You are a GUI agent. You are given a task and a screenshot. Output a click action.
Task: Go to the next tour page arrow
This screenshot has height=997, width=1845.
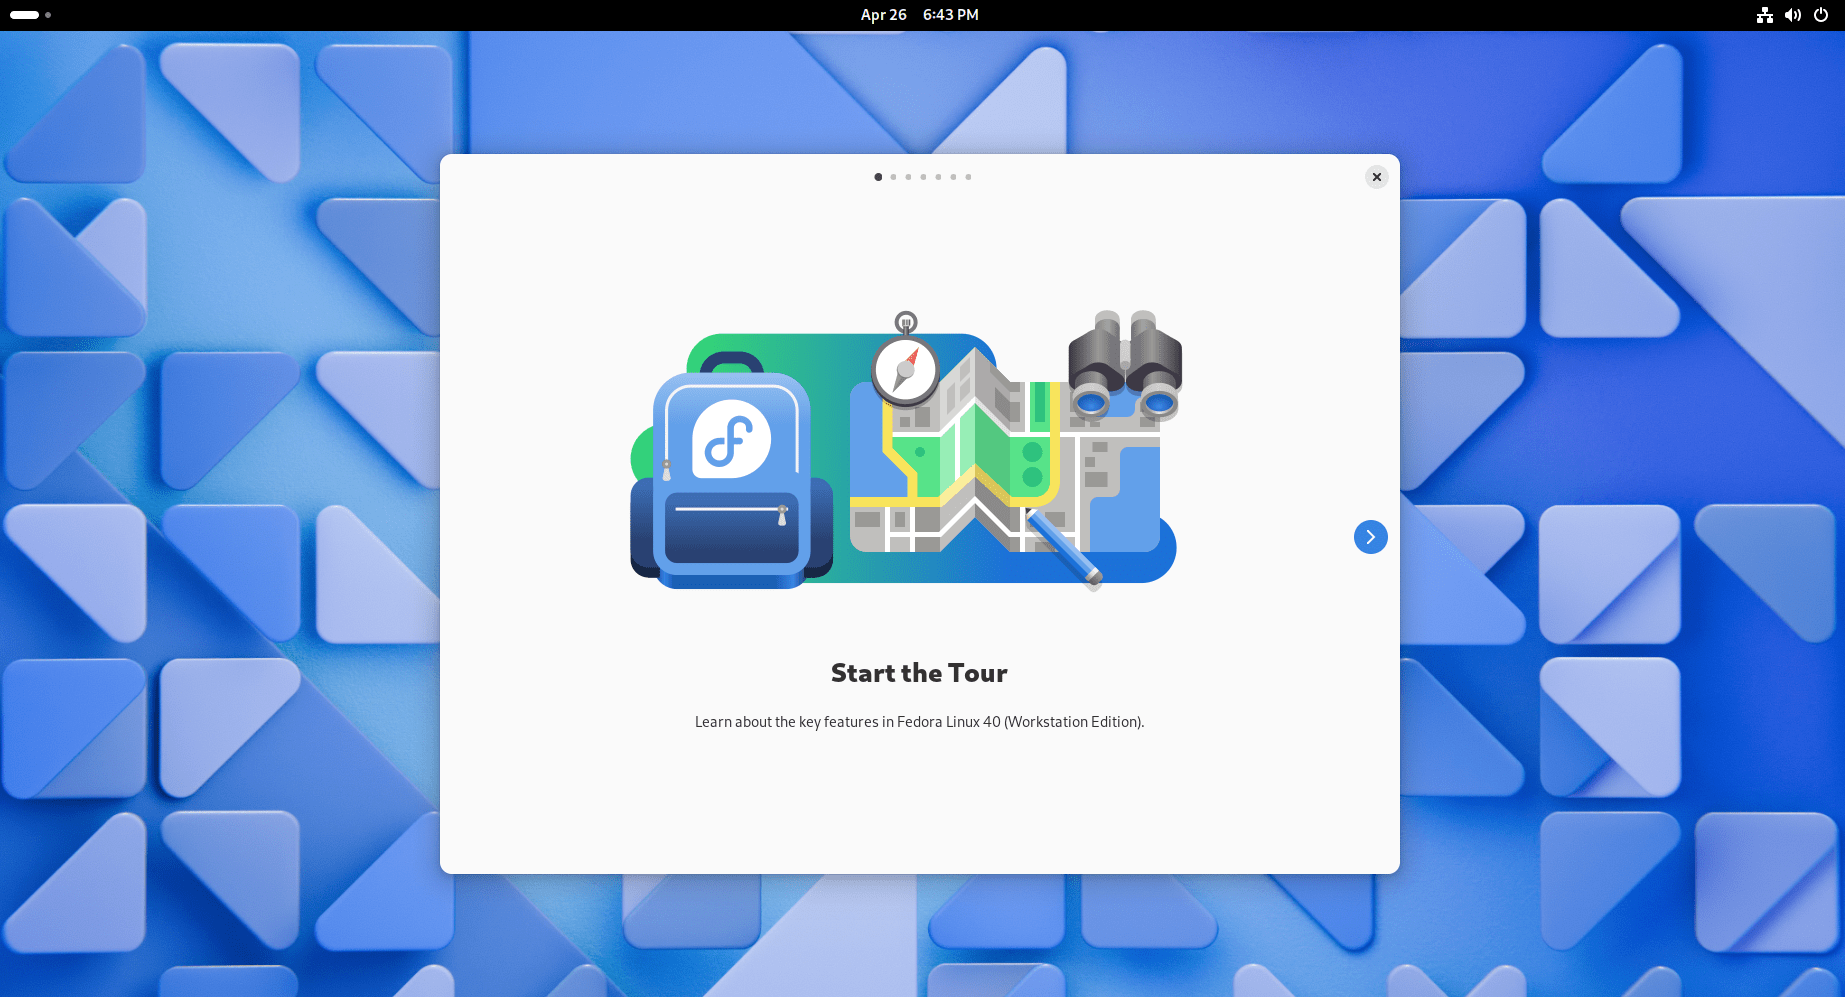(1370, 537)
